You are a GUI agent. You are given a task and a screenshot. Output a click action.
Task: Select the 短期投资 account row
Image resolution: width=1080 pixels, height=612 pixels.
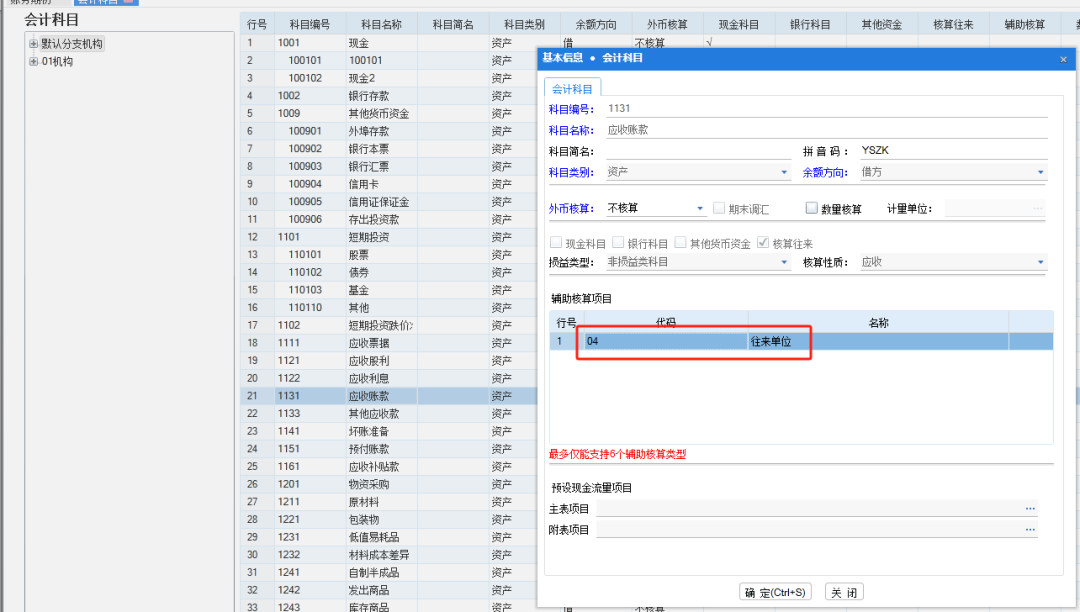coord(389,237)
